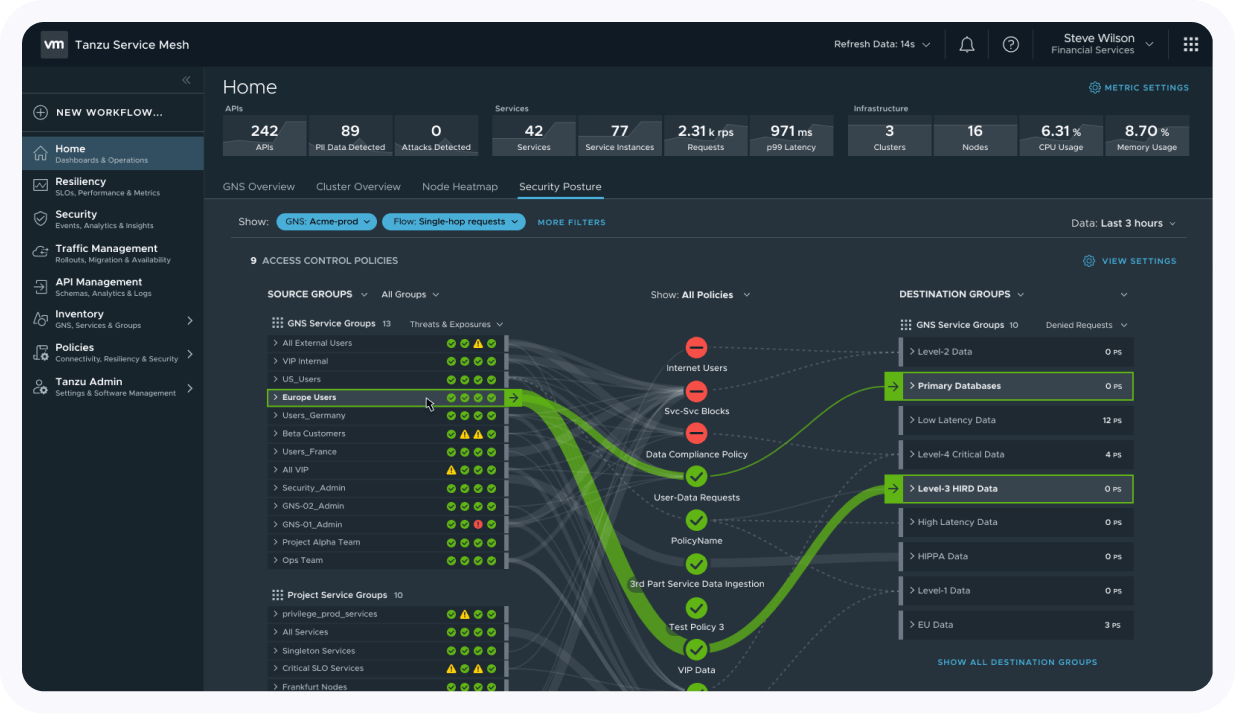Open Resiliency in the sidebar
The height and width of the screenshot is (714, 1235).
click(113, 186)
